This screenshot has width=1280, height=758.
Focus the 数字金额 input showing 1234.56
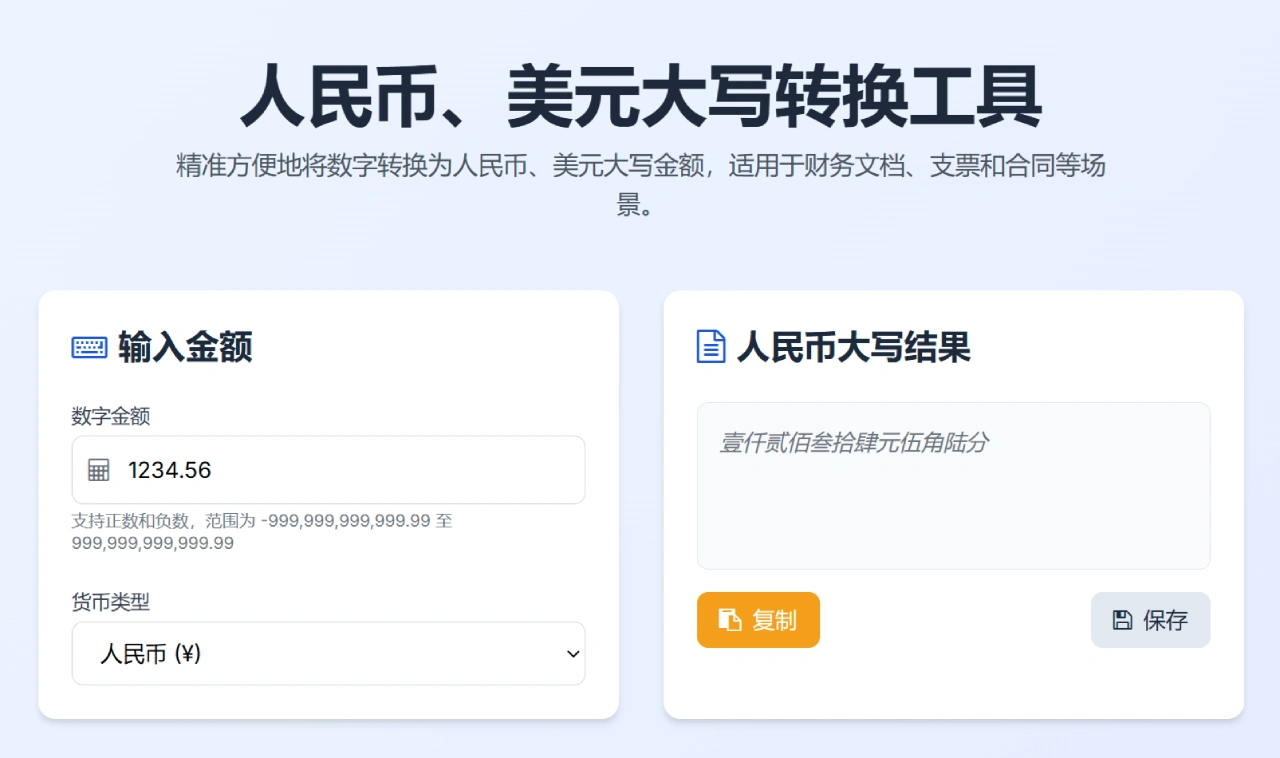pos(350,470)
